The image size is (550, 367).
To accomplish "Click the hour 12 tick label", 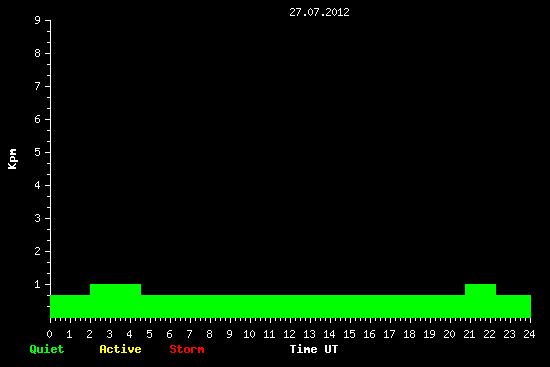I will [289, 334].
